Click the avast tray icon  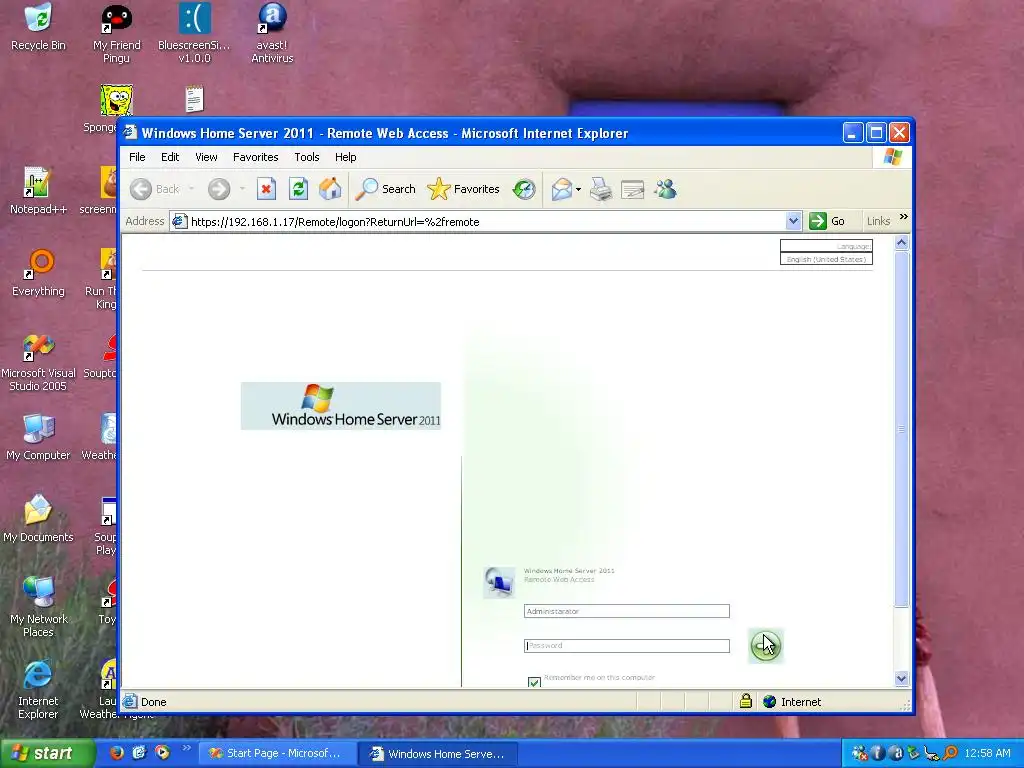click(896, 754)
